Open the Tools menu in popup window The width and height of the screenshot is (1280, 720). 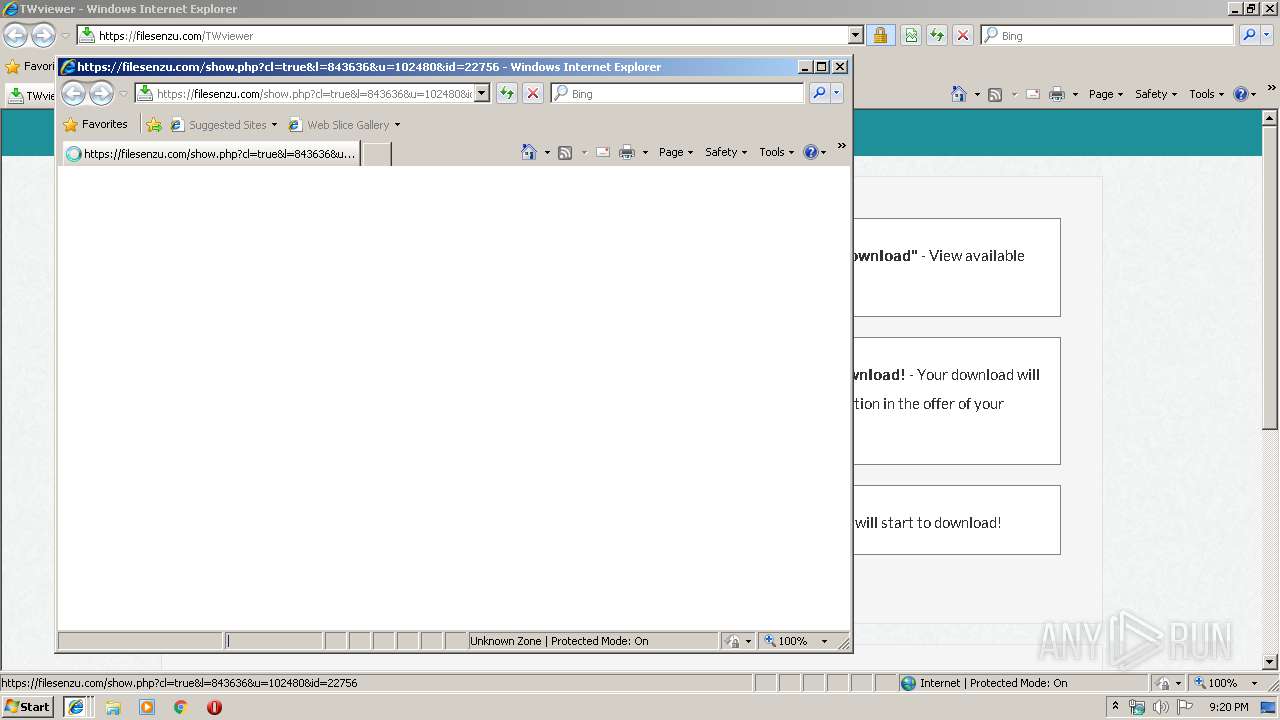(x=777, y=152)
